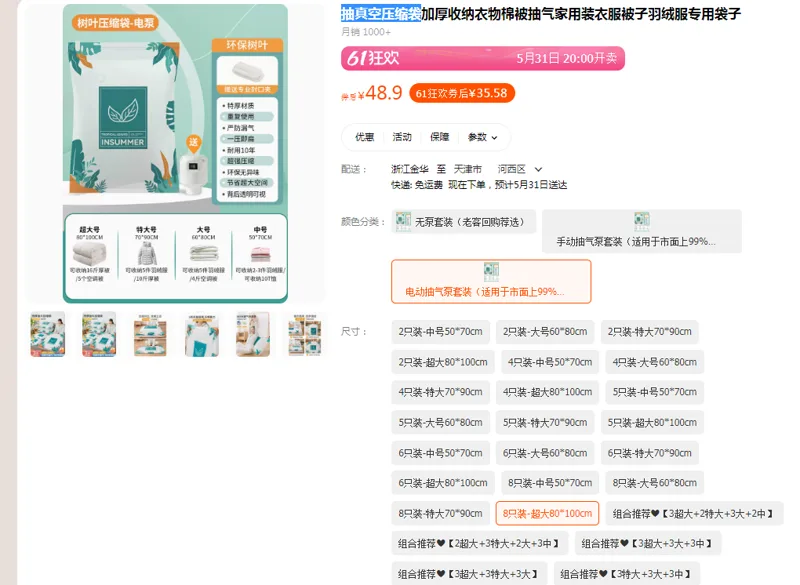
Task: Click the 61狂欢券后¥35.58 coupon badge
Action: point(462,93)
